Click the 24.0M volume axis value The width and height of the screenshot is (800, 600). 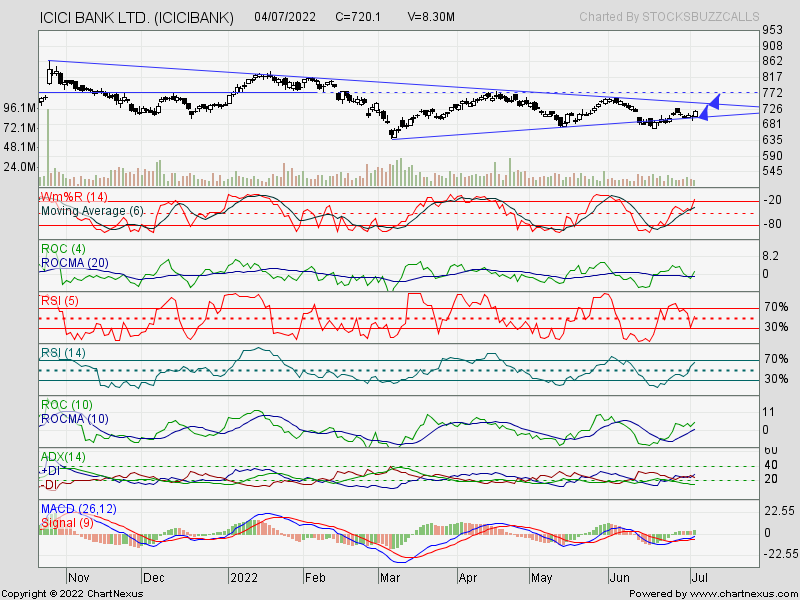[x=19, y=167]
